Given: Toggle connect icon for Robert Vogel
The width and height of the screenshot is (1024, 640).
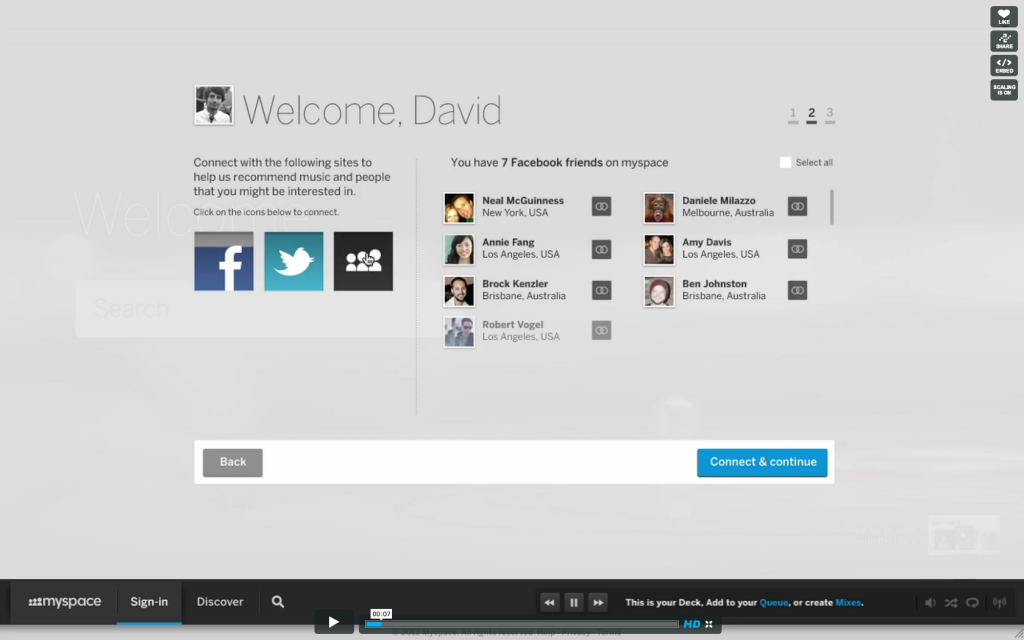Looking at the screenshot, I should (x=601, y=330).
